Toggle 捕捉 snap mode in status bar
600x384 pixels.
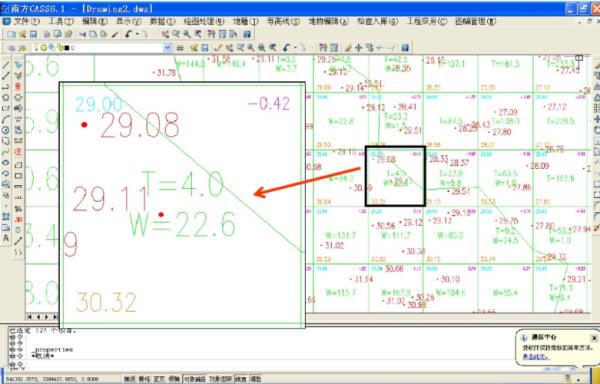(x=130, y=379)
